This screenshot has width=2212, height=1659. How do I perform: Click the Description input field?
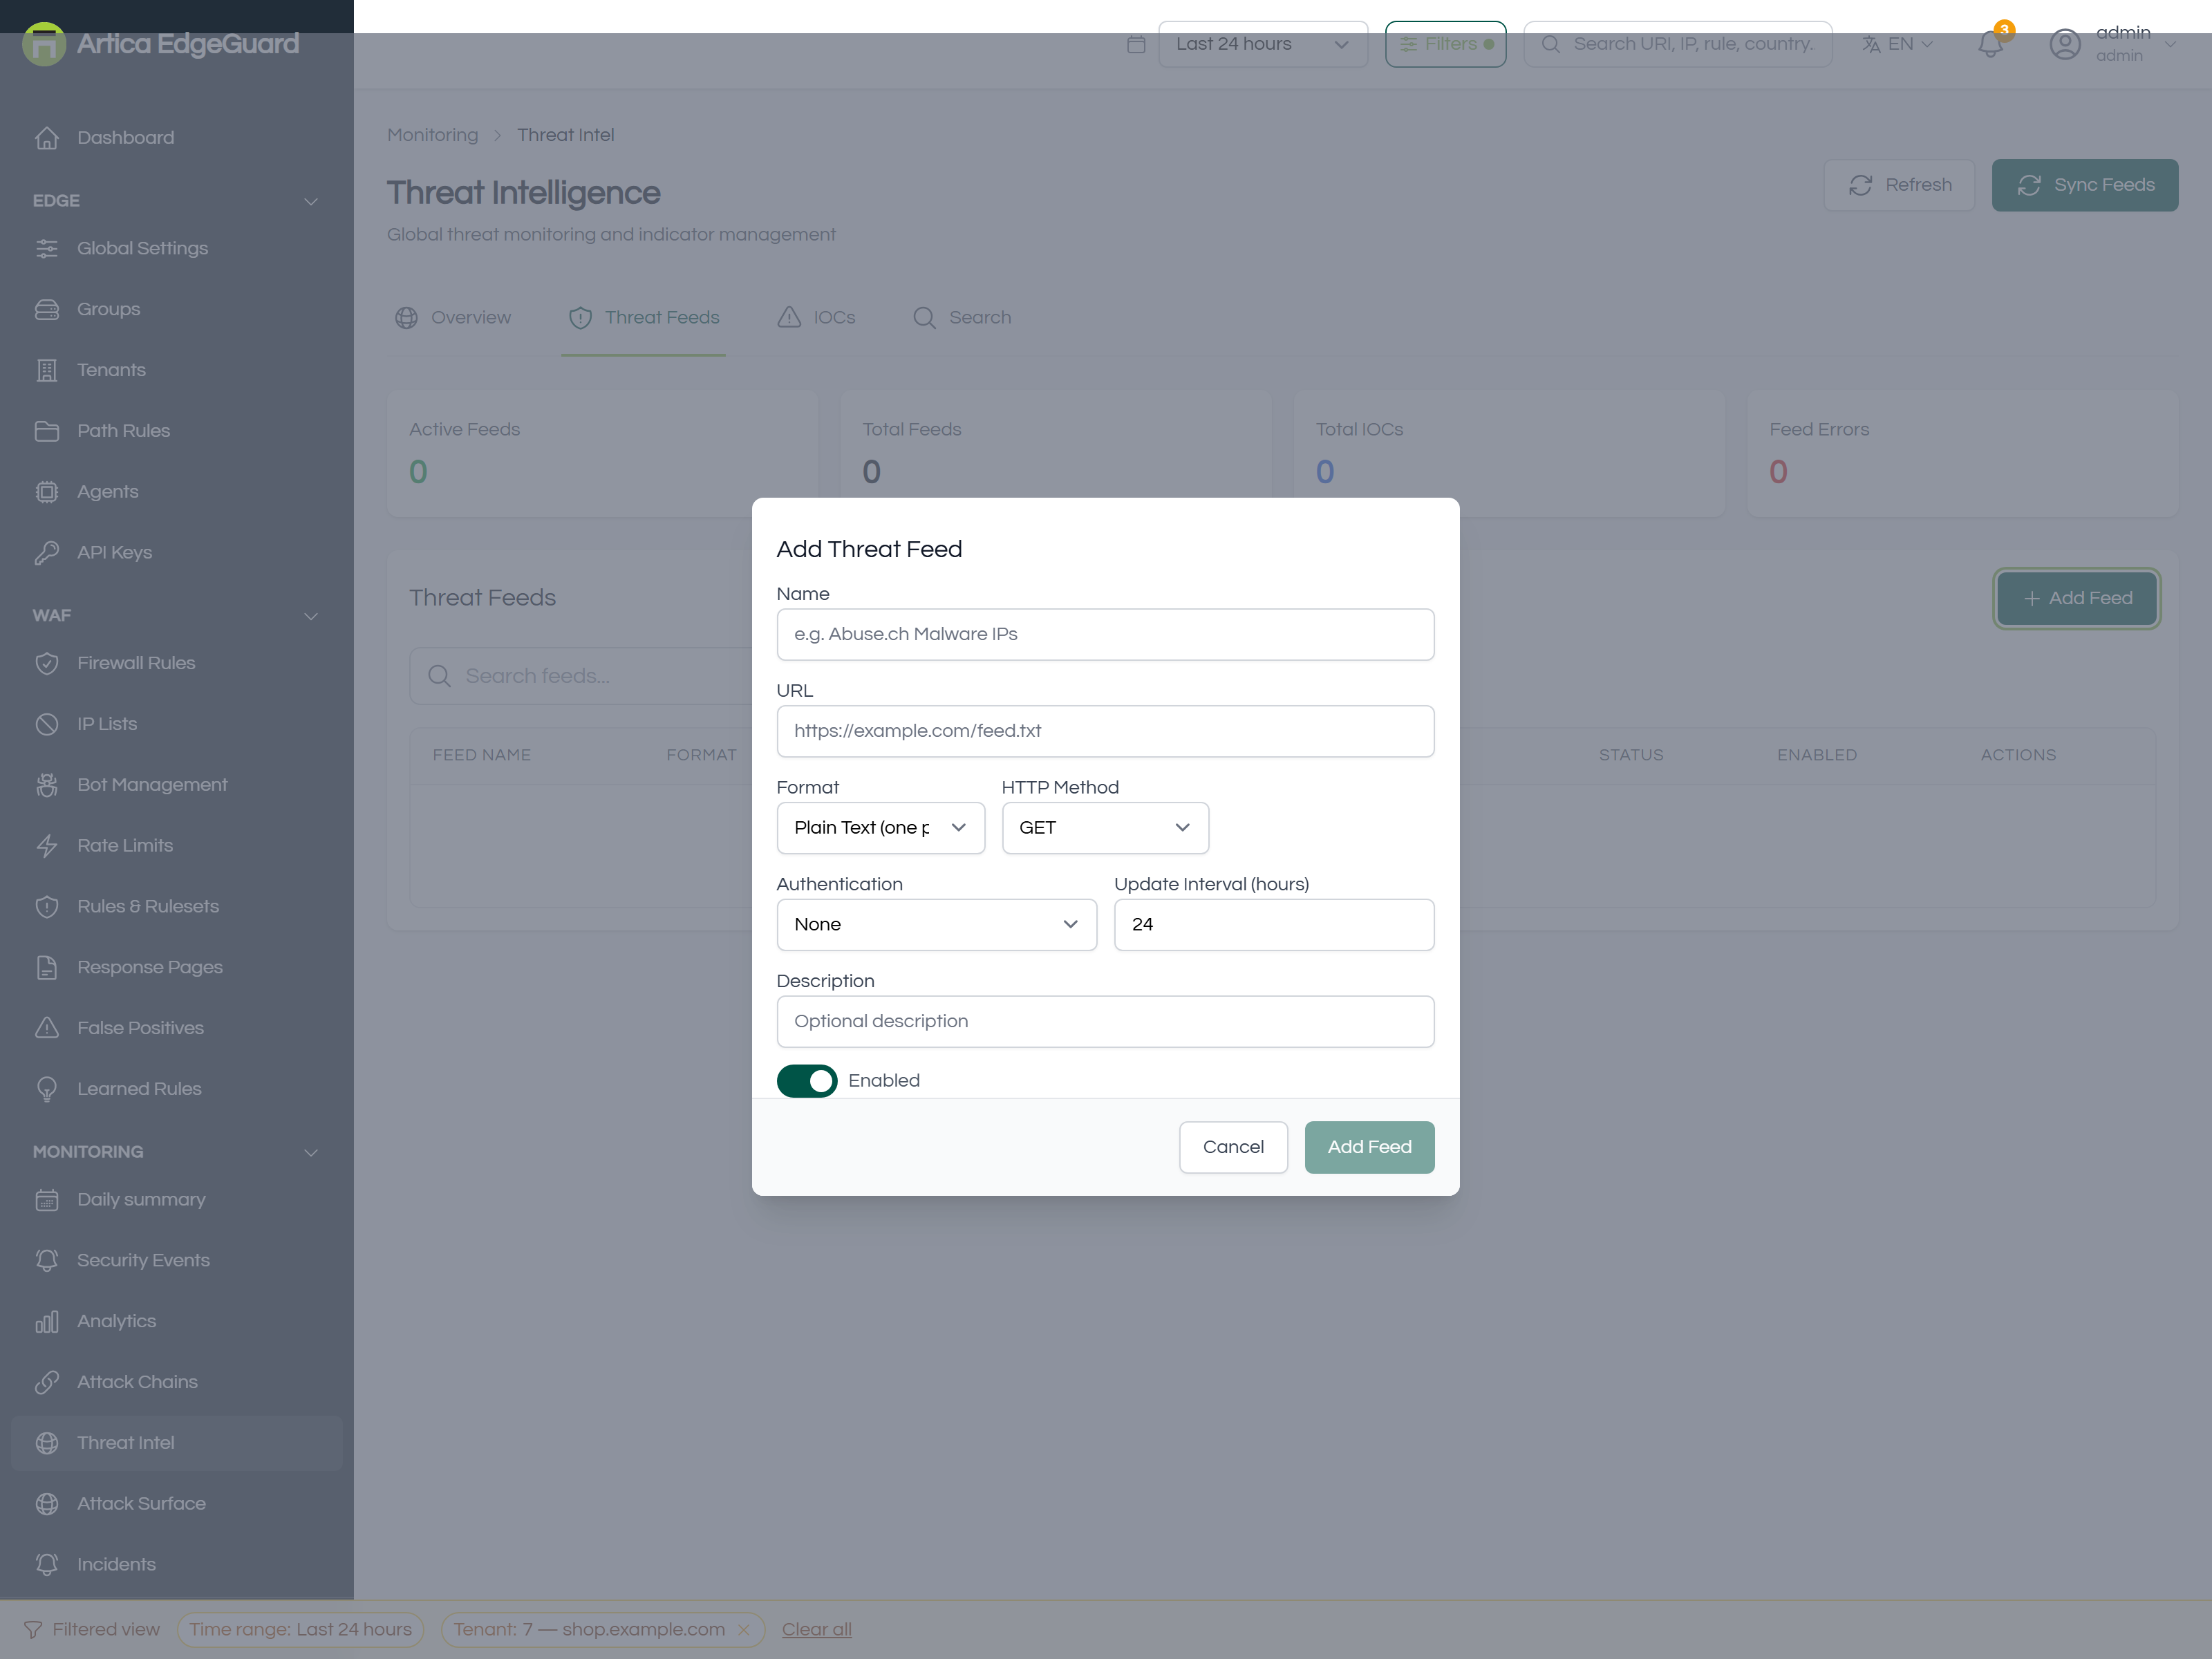pos(1105,1022)
